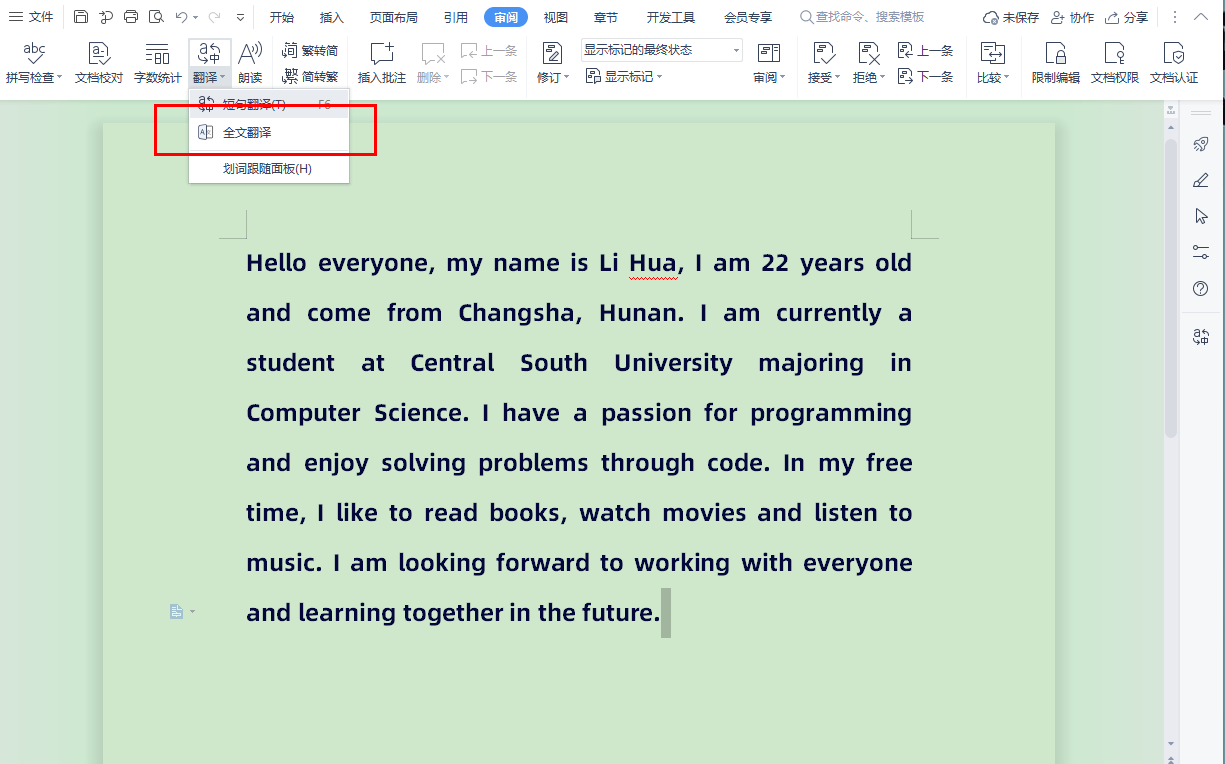1225x764 pixels.
Task: Convert text with 繁转简
Action: [311, 51]
